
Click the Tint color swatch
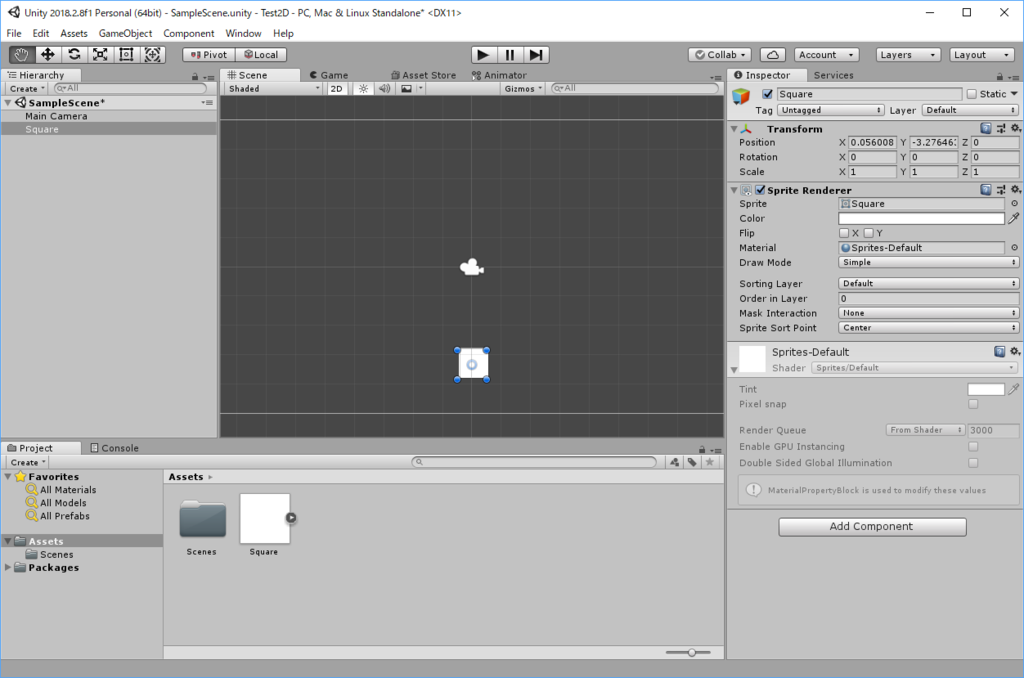985,389
